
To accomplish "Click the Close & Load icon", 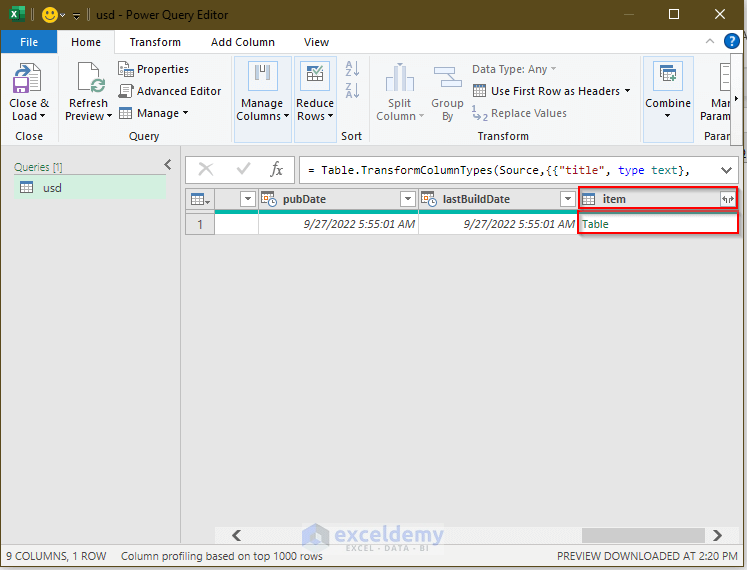I will click(x=27, y=79).
